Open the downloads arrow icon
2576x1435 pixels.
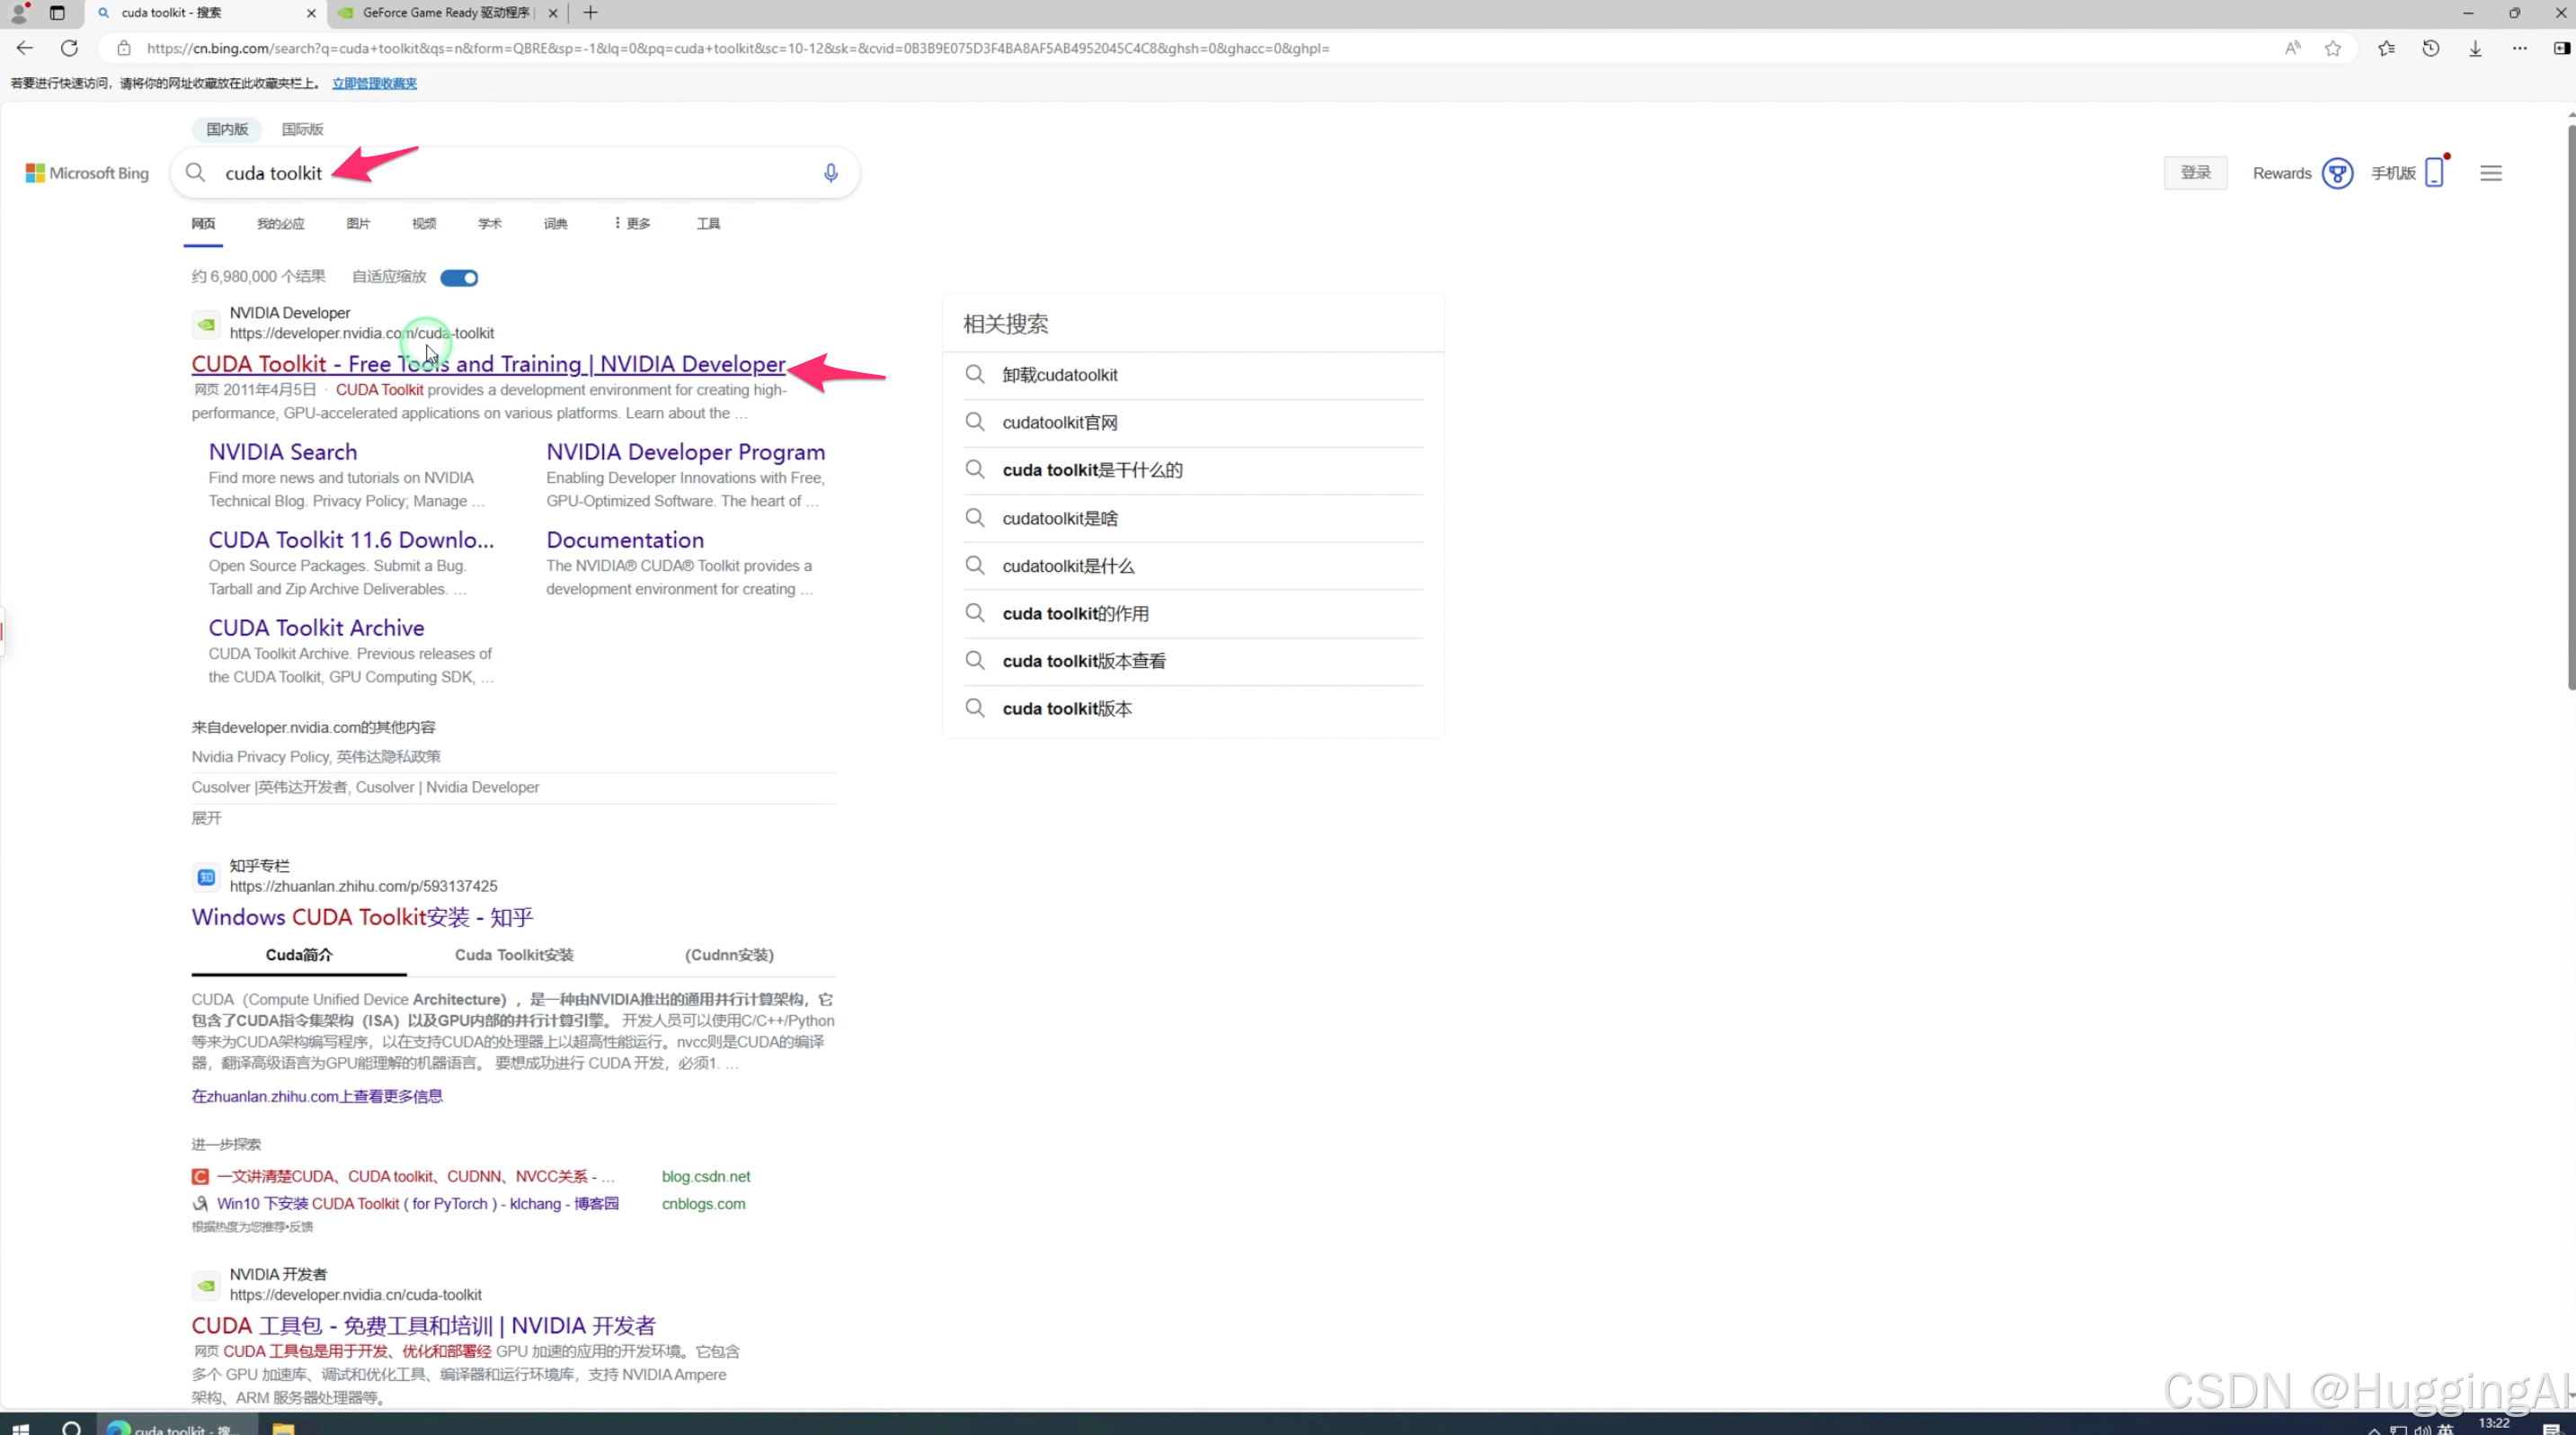pyautogui.click(x=2475, y=48)
